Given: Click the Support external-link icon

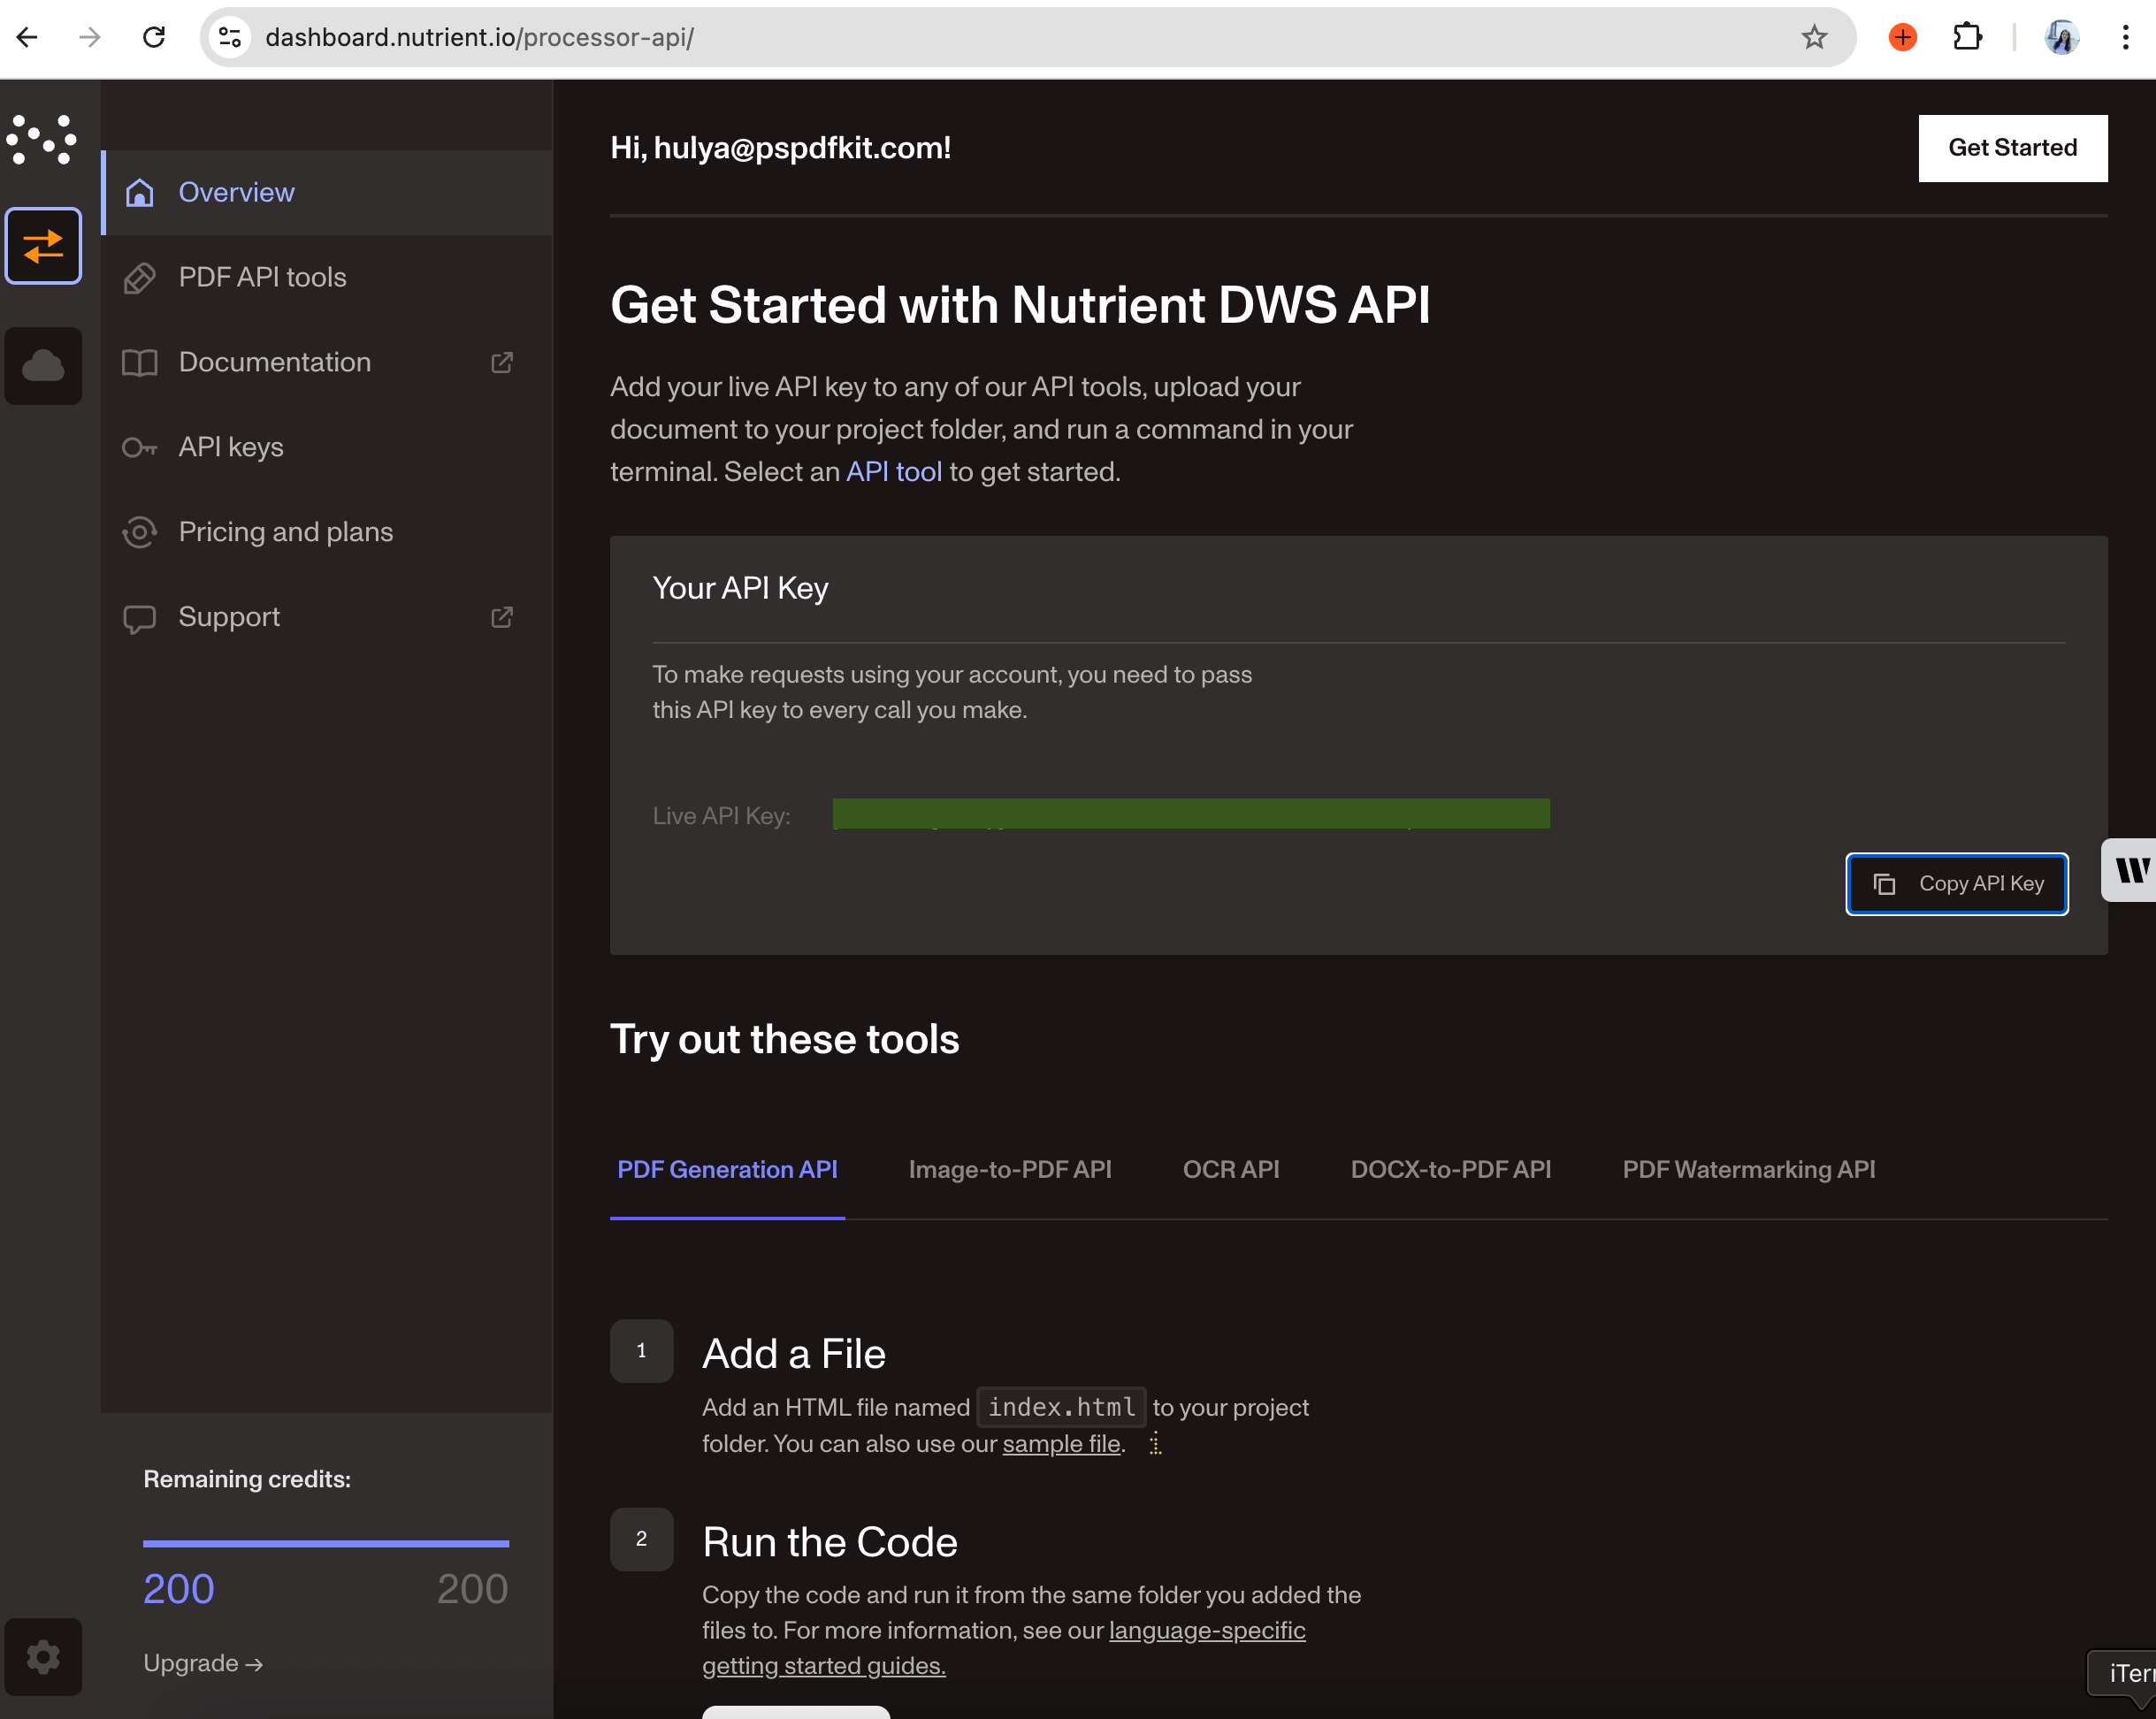Looking at the screenshot, I should [503, 617].
